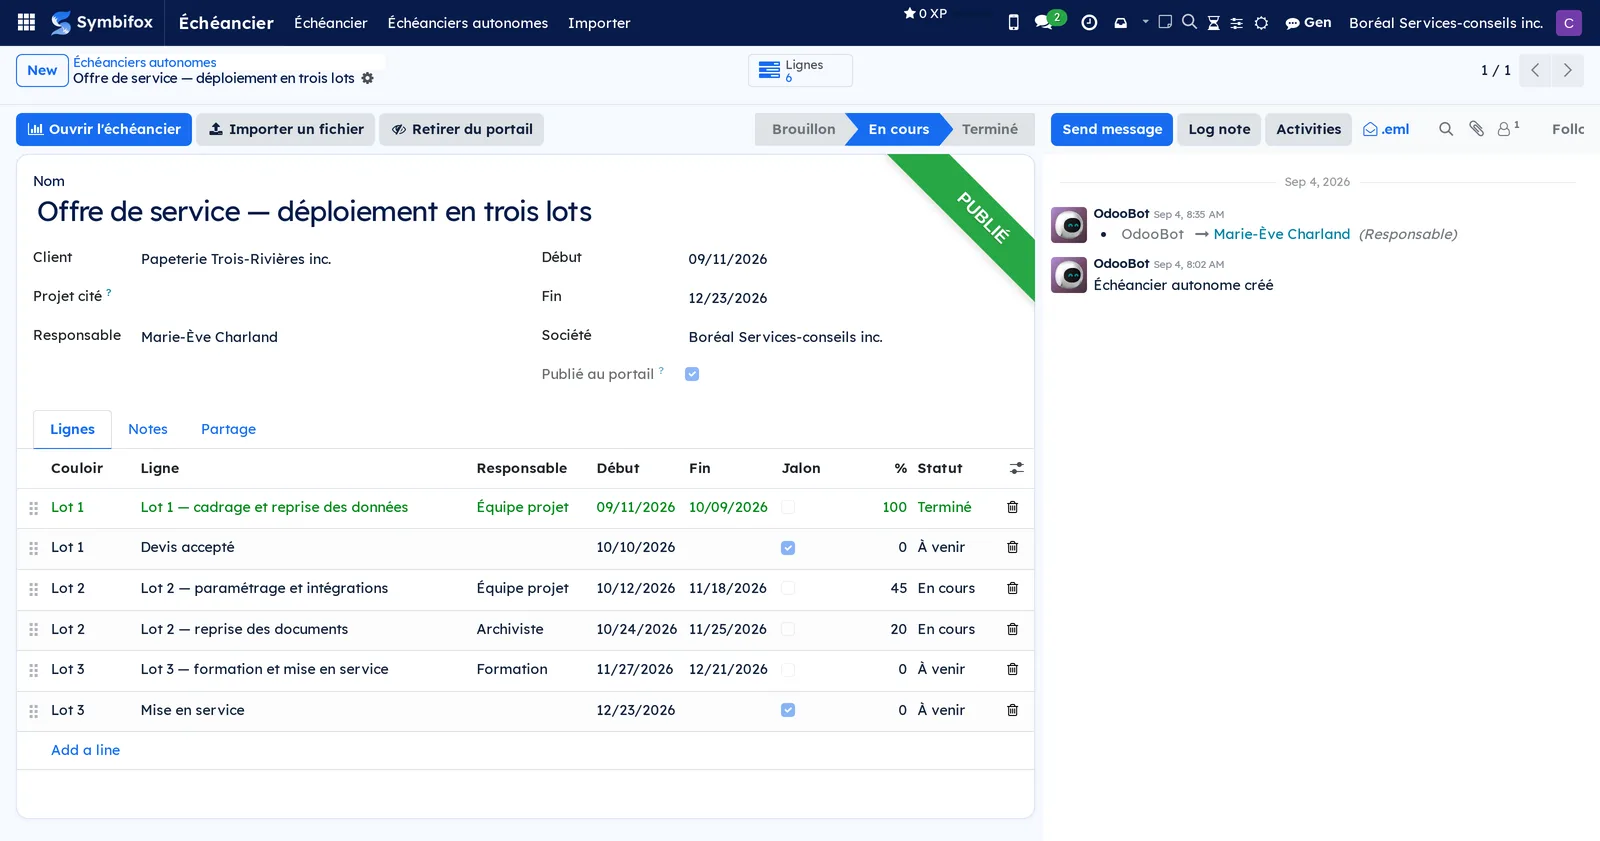Open the Gen chat button

point(1308,22)
